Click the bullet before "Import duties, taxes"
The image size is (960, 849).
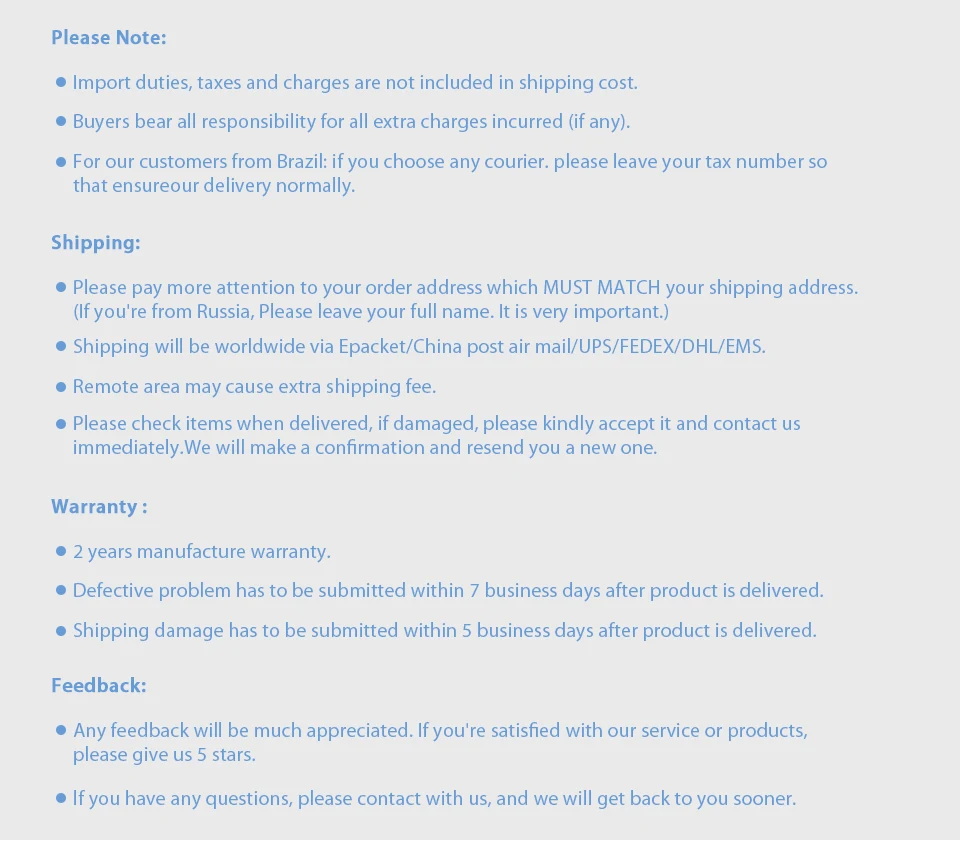point(61,82)
